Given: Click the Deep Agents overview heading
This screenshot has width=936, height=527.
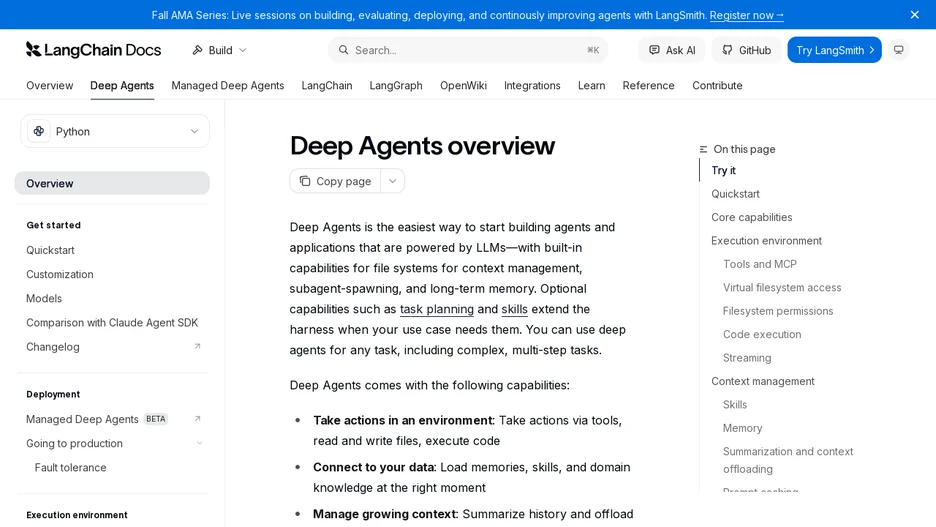Looking at the screenshot, I should [422, 146].
